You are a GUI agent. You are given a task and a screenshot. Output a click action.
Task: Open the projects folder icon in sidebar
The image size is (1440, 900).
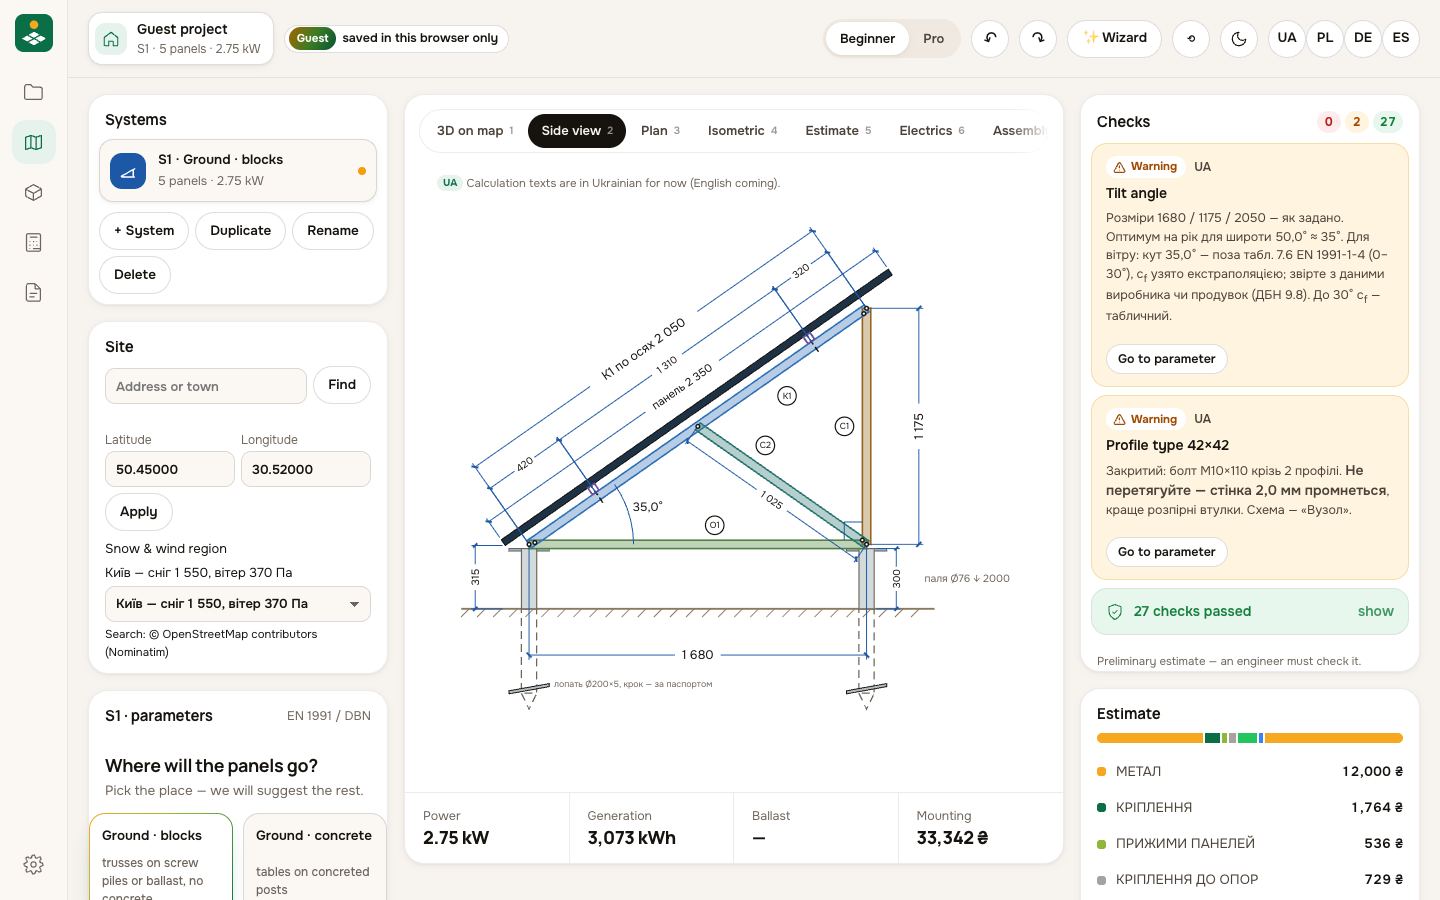(x=33, y=92)
